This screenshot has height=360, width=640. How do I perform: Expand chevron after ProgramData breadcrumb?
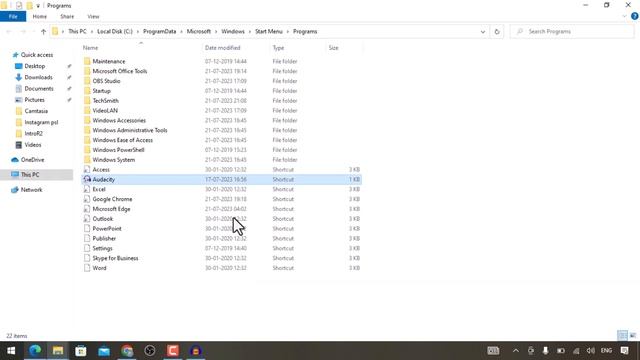coord(182,31)
